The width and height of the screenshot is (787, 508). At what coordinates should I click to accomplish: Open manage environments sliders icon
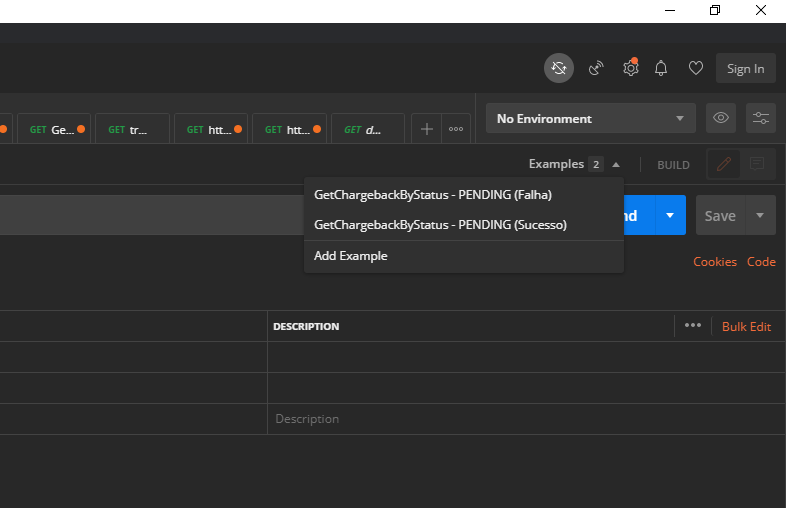tap(760, 118)
